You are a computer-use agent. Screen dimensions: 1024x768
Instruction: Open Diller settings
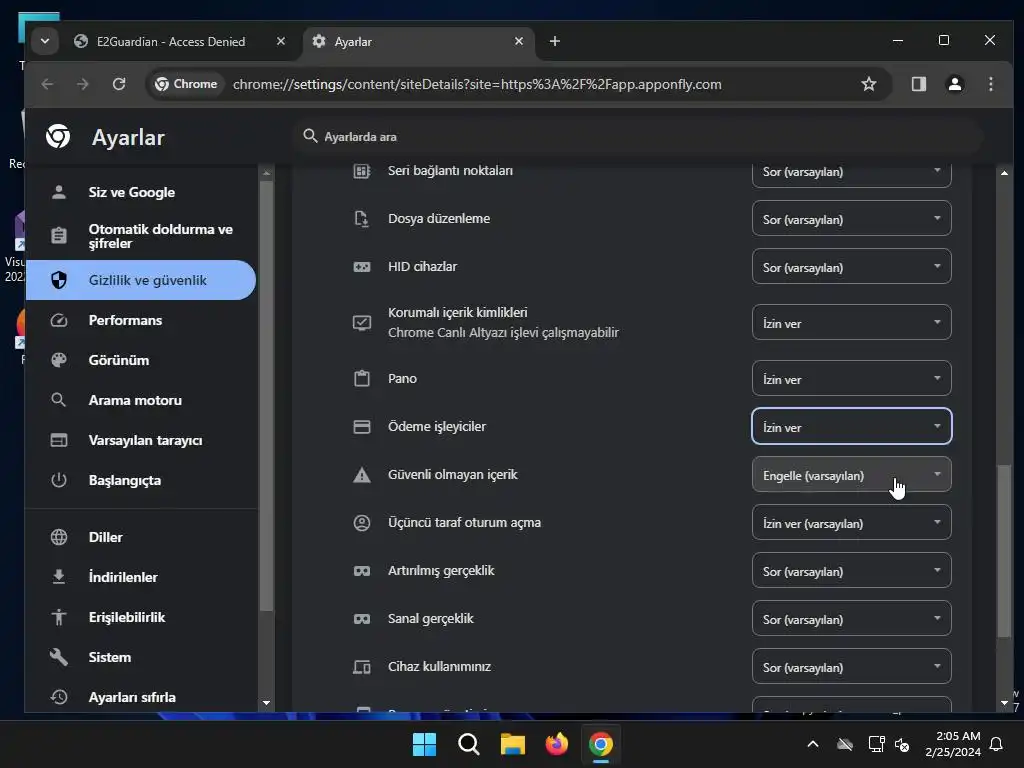tap(140, 537)
